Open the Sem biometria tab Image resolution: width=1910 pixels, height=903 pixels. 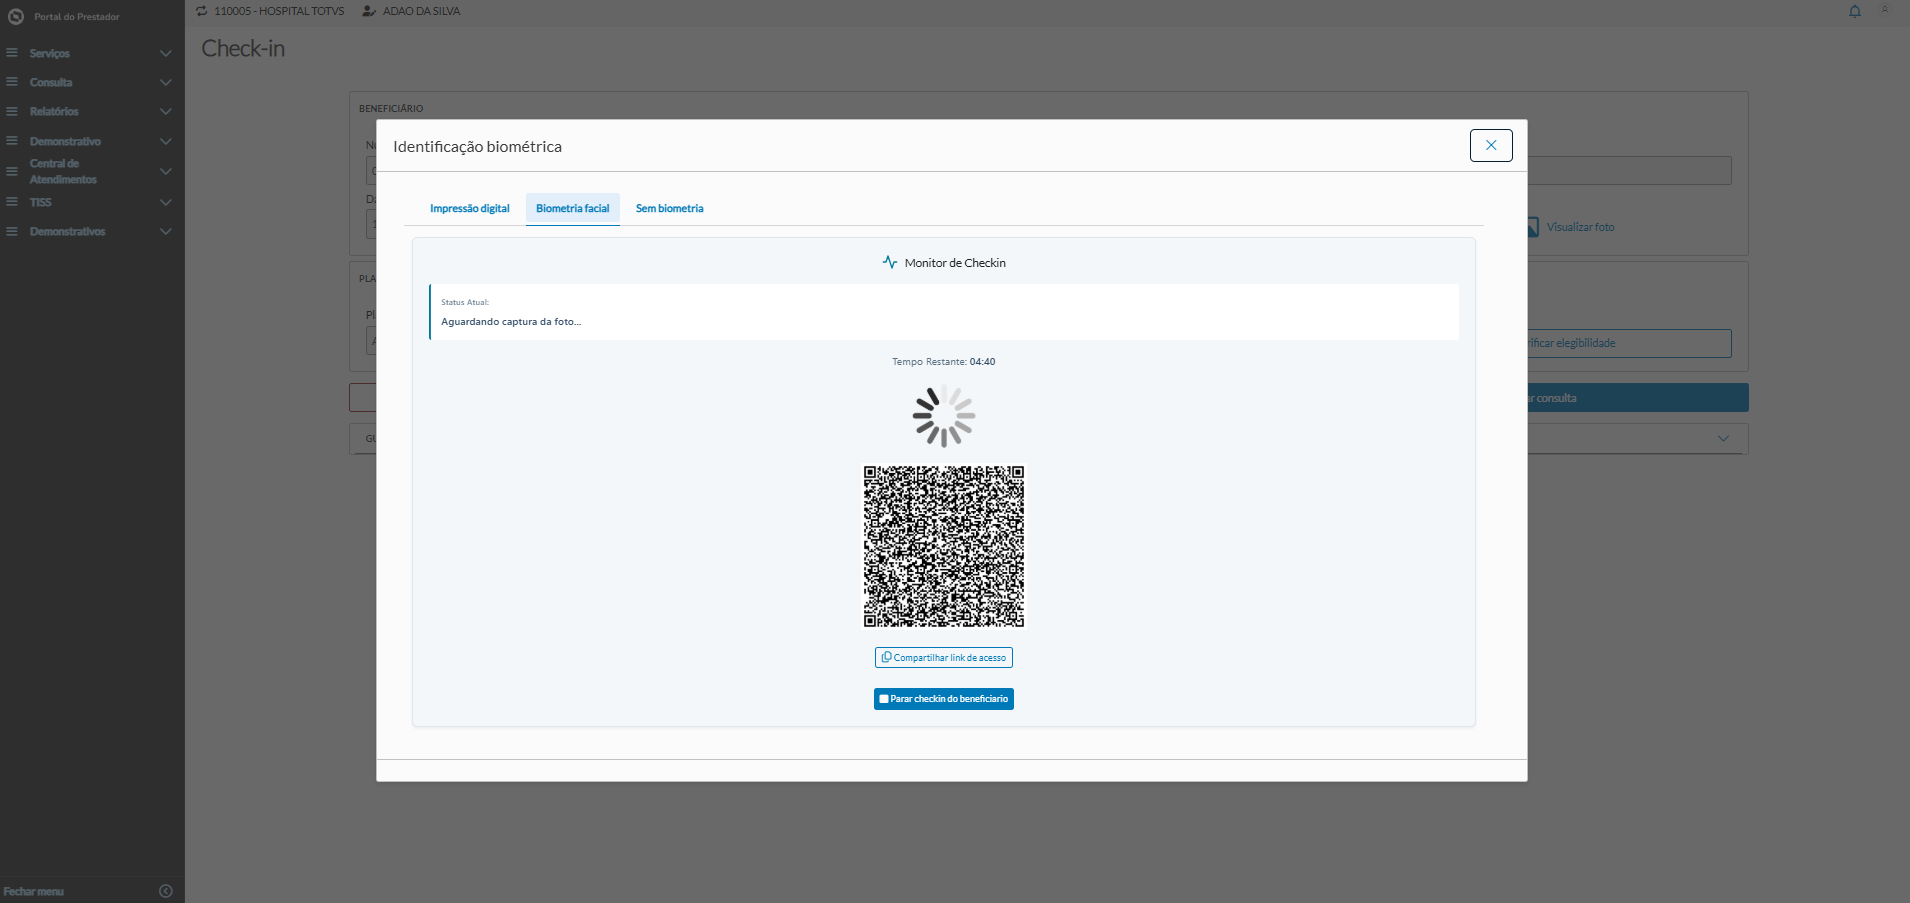coord(670,208)
